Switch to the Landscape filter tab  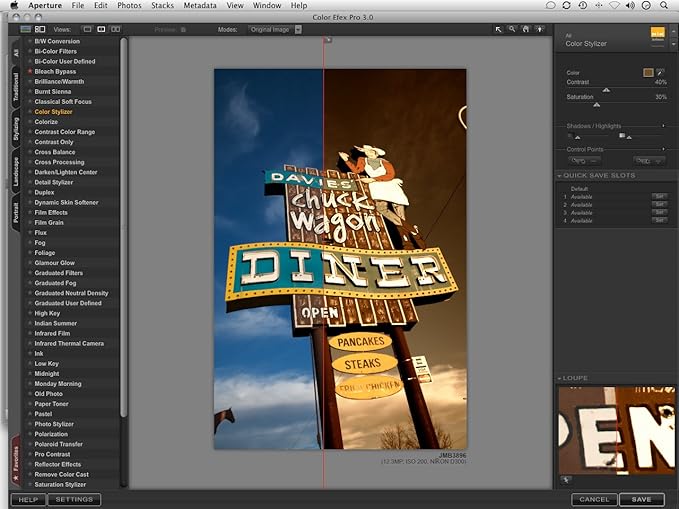16,170
